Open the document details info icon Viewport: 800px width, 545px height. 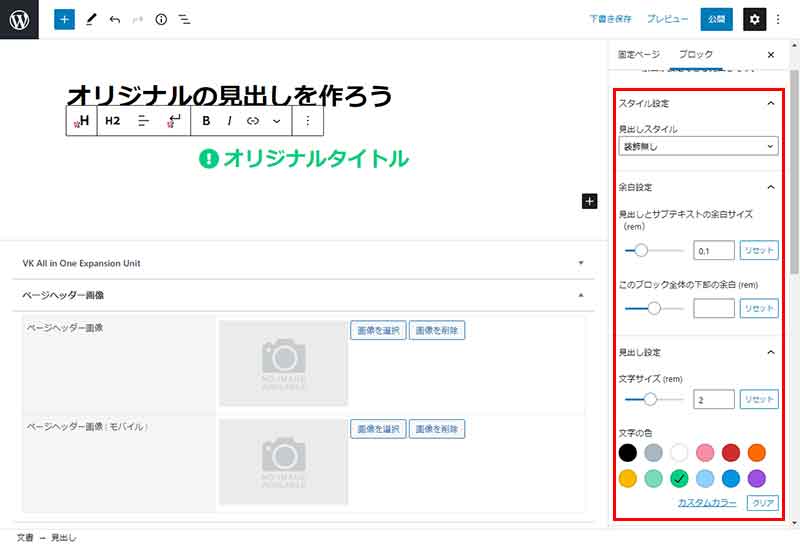click(x=161, y=19)
